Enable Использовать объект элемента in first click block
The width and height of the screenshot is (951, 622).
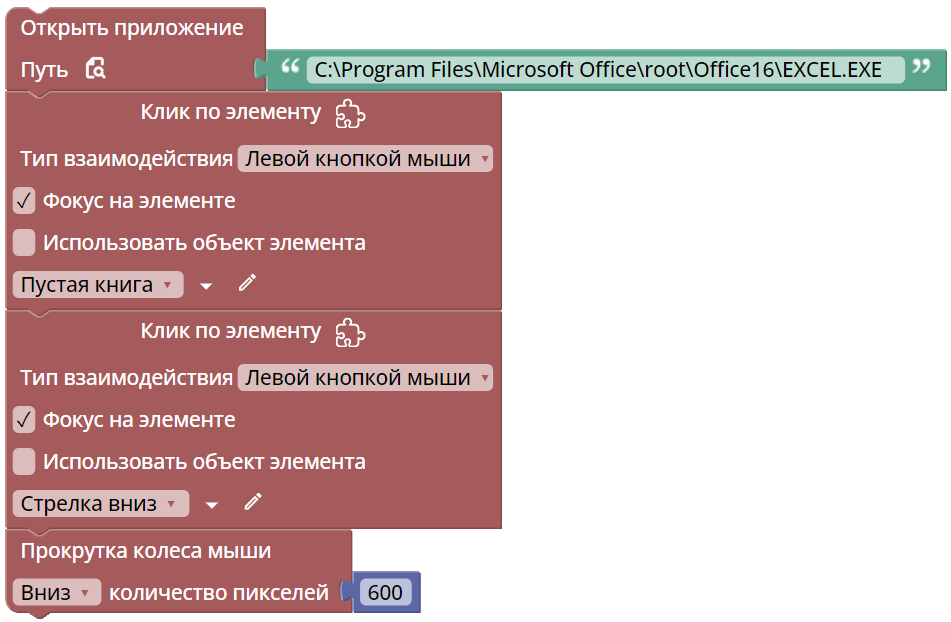coord(25,242)
